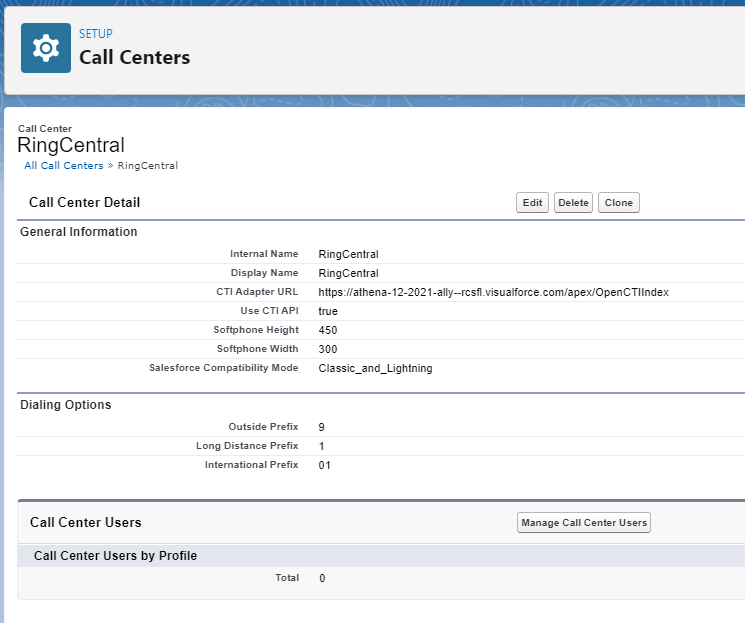Click the RingCentral page heading
745x623 pixels.
(71, 145)
